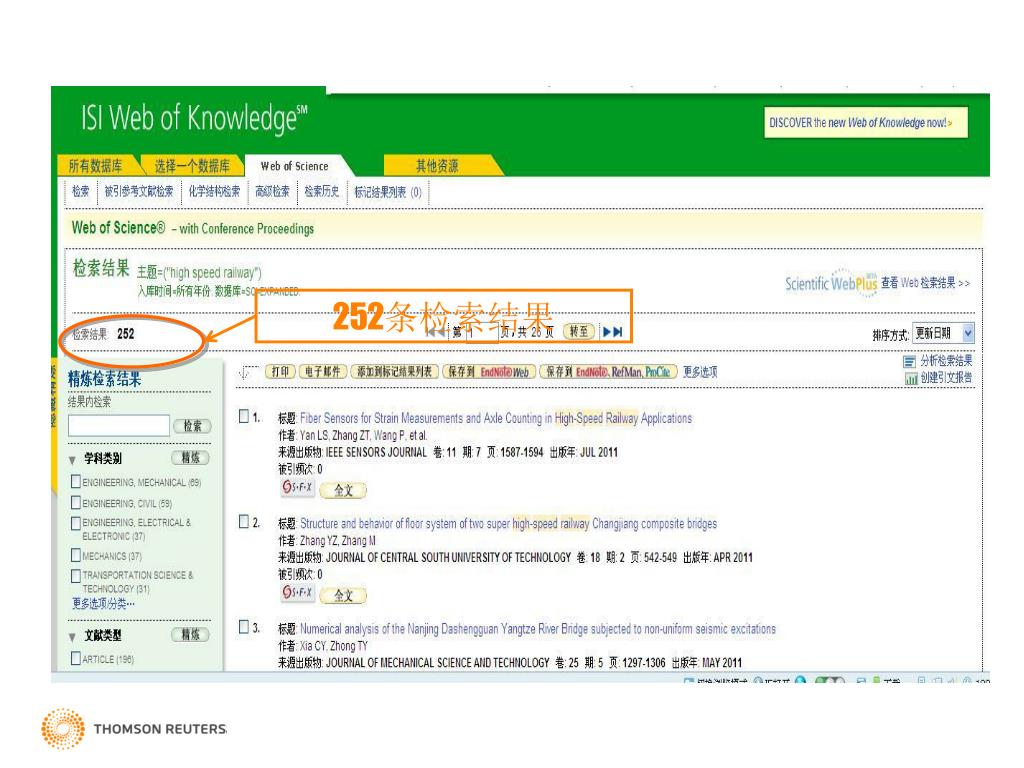Click the 创建引文报告 citation report icon
Screen dimensions: 1024x768
tap(911, 378)
